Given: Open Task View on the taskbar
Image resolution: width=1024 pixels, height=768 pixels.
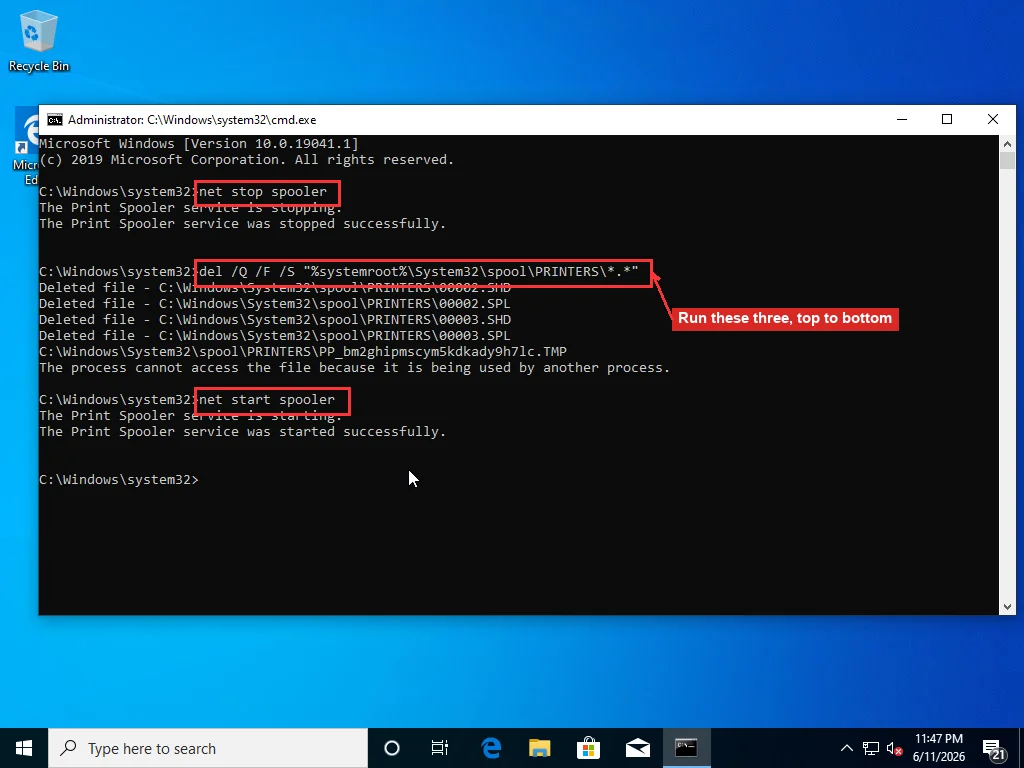Looking at the screenshot, I should click(x=440, y=748).
